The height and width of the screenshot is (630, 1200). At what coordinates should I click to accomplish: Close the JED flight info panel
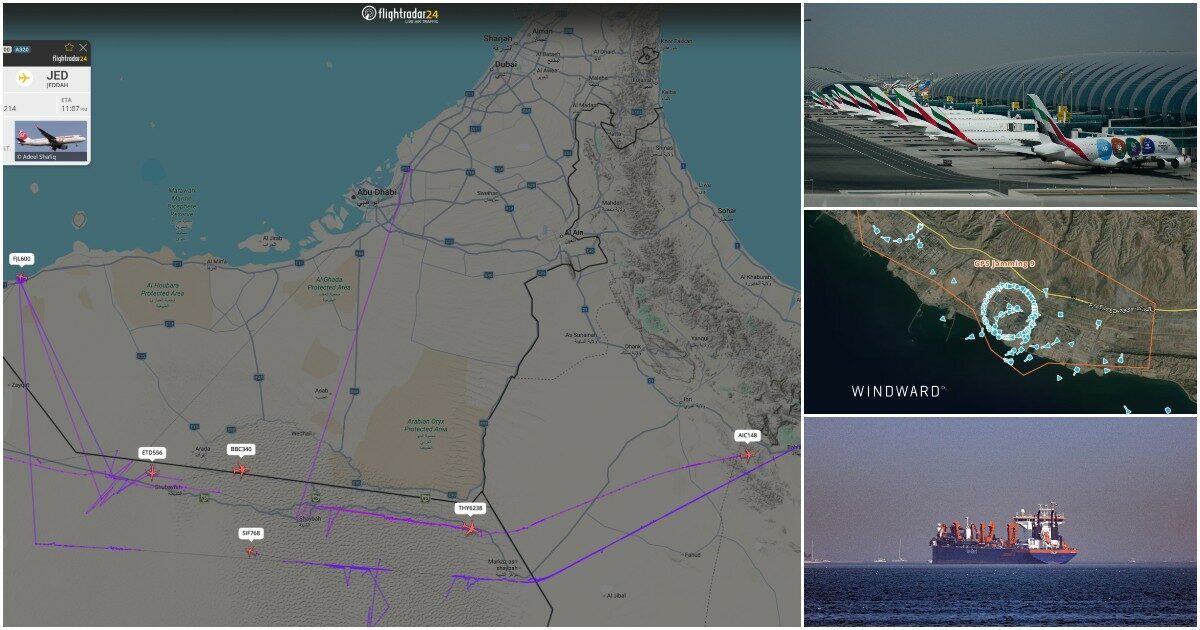pyautogui.click(x=83, y=47)
